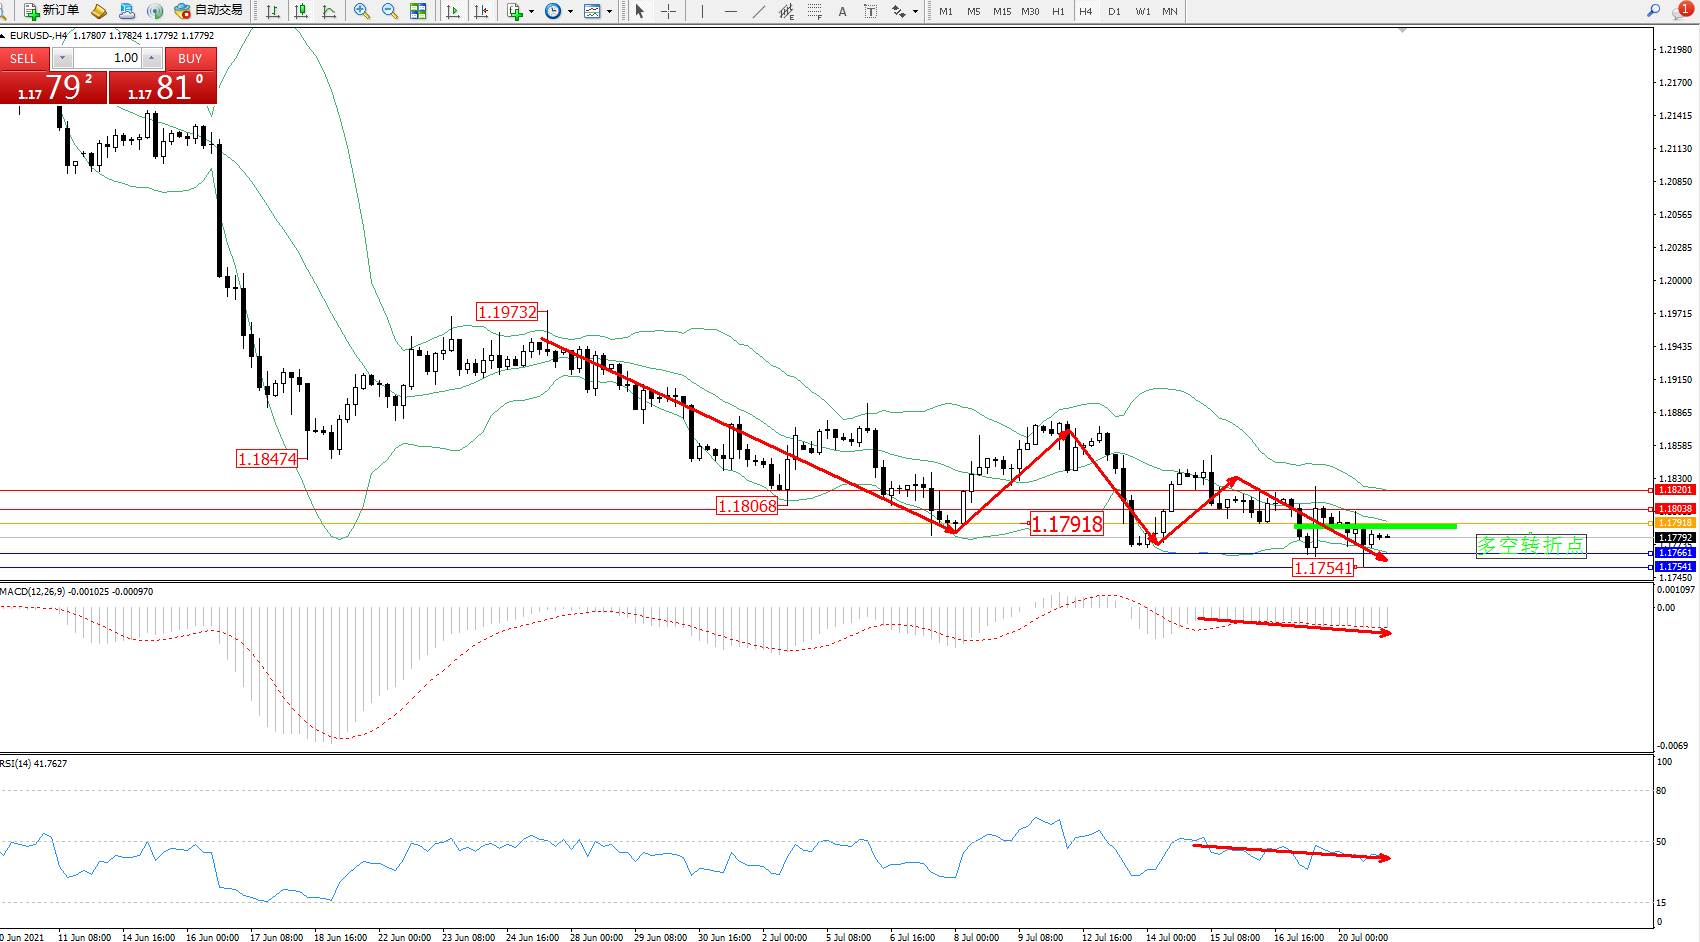The image size is (1700, 942).
Task: Select the crosshair cursor tool
Action: (668, 11)
